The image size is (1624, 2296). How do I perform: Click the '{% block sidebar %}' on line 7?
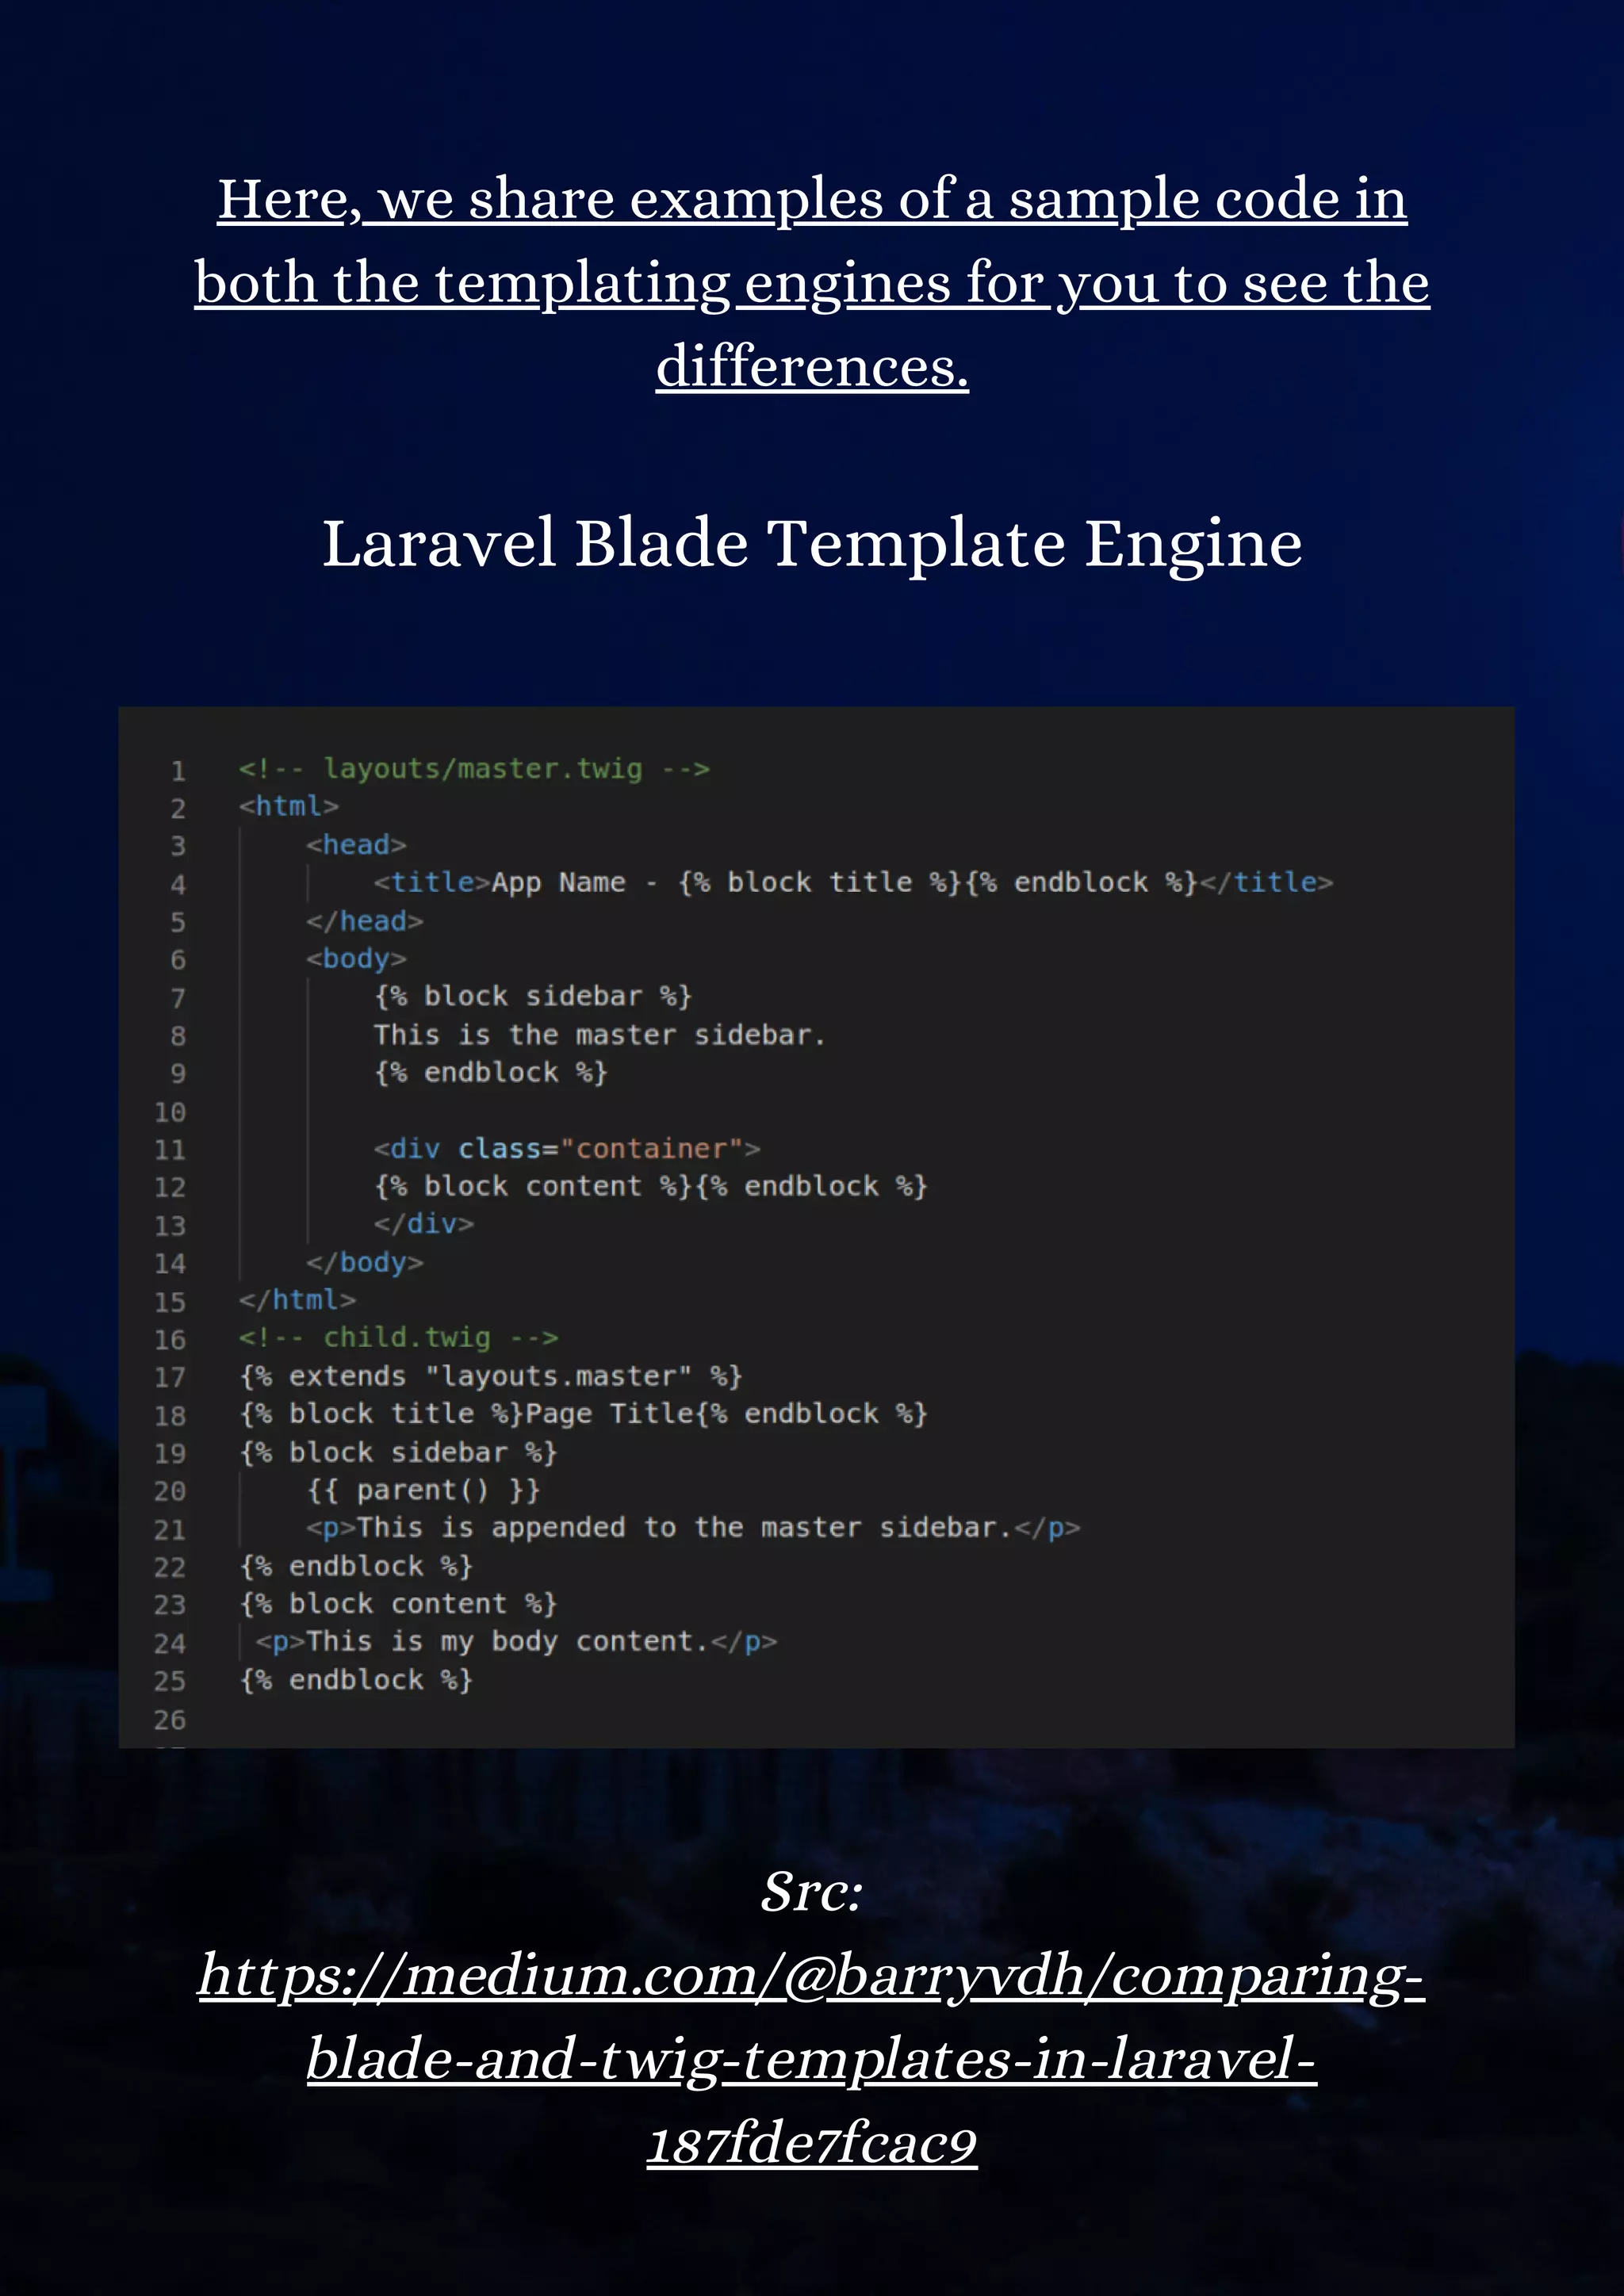coord(533,997)
